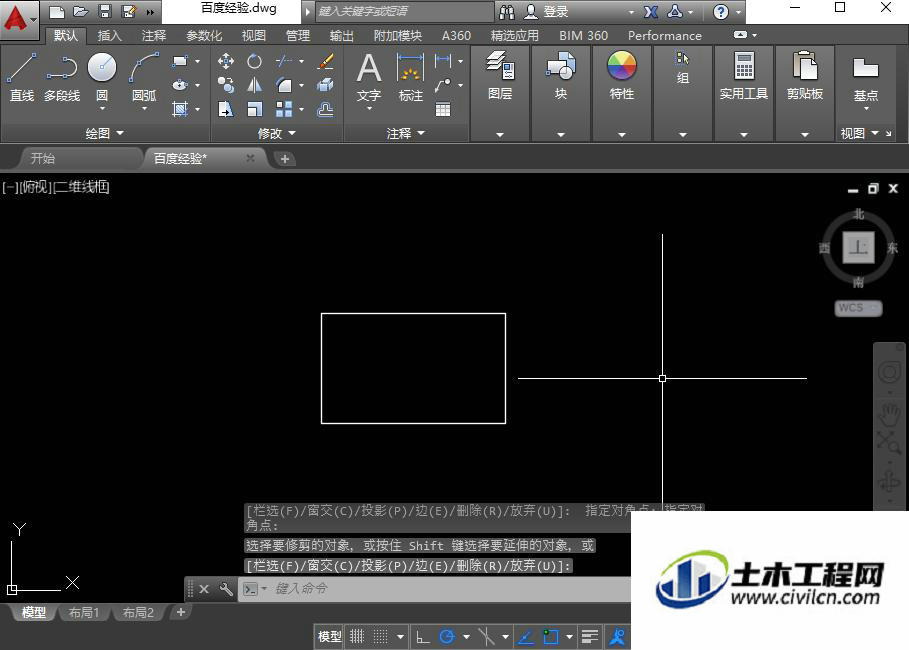The image size is (909, 650).
Task: Select the Stretch tool icon
Action: pyautogui.click(x=226, y=109)
